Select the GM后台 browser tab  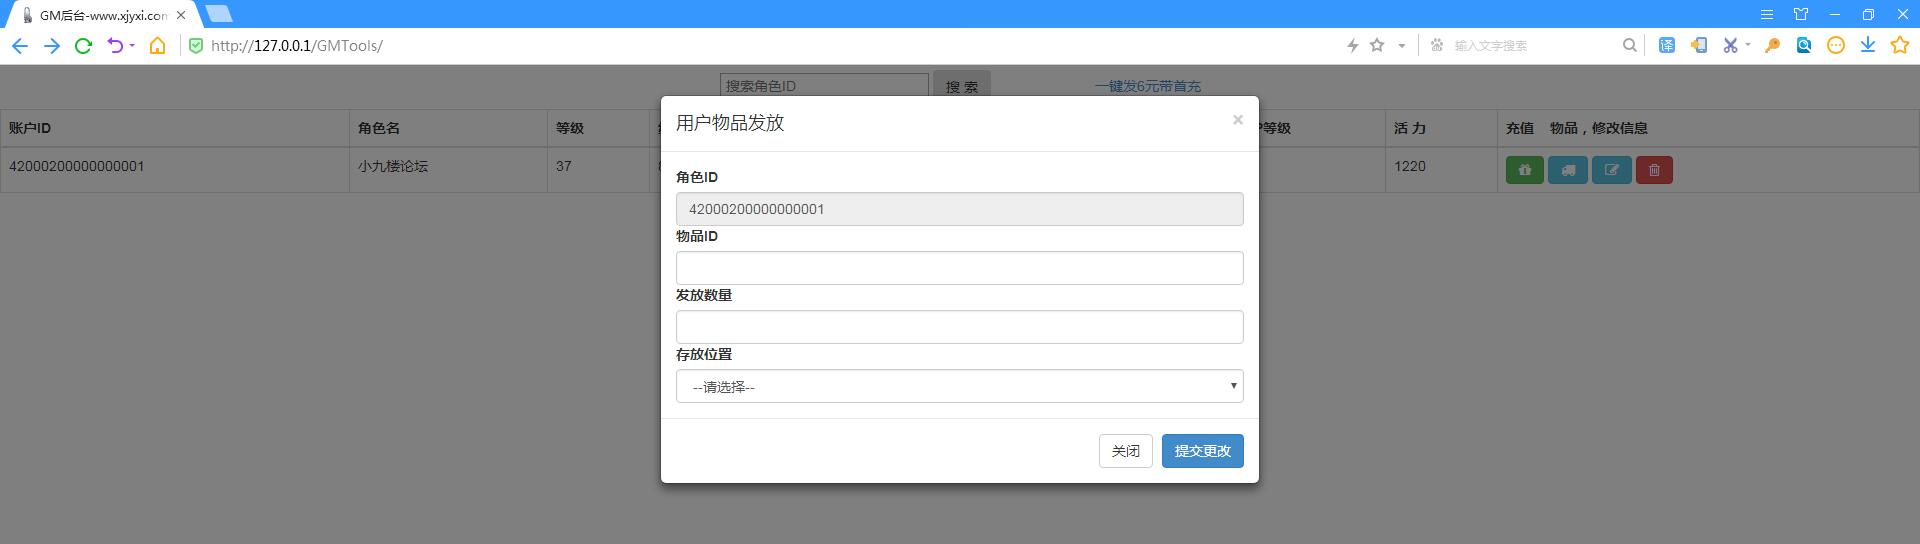[100, 15]
